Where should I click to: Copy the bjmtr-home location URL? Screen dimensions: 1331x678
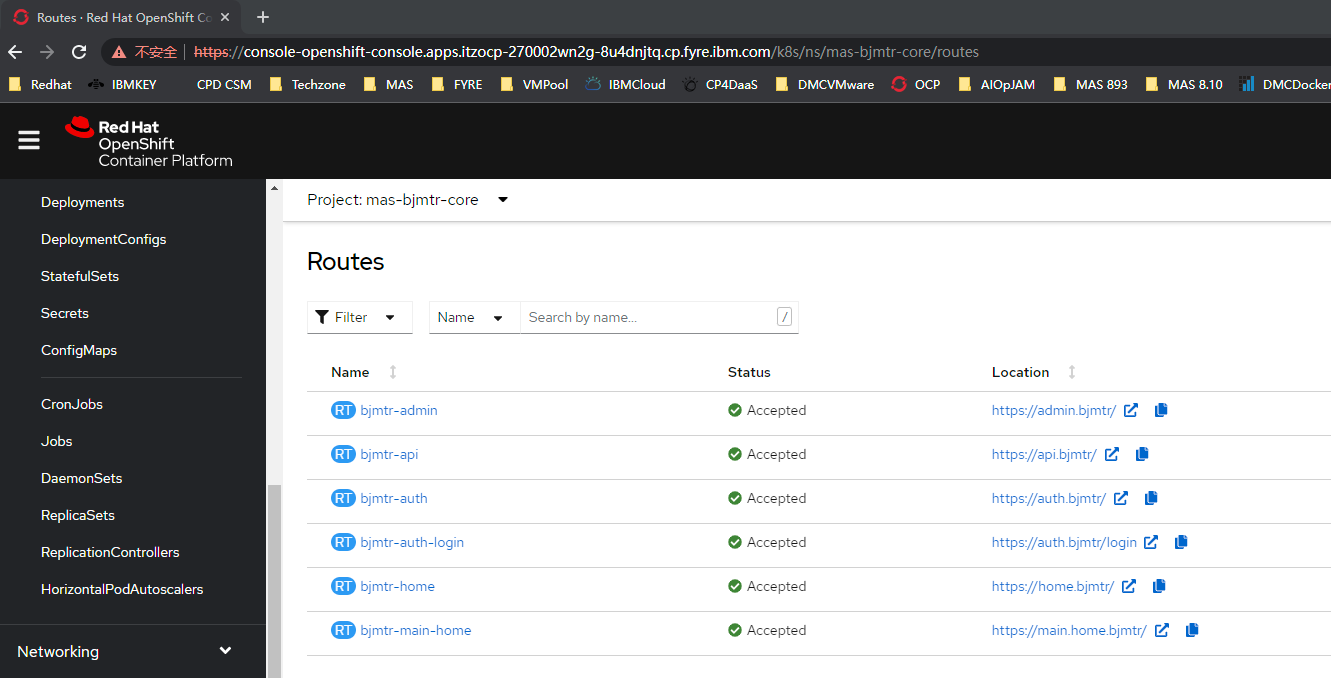(x=1158, y=585)
